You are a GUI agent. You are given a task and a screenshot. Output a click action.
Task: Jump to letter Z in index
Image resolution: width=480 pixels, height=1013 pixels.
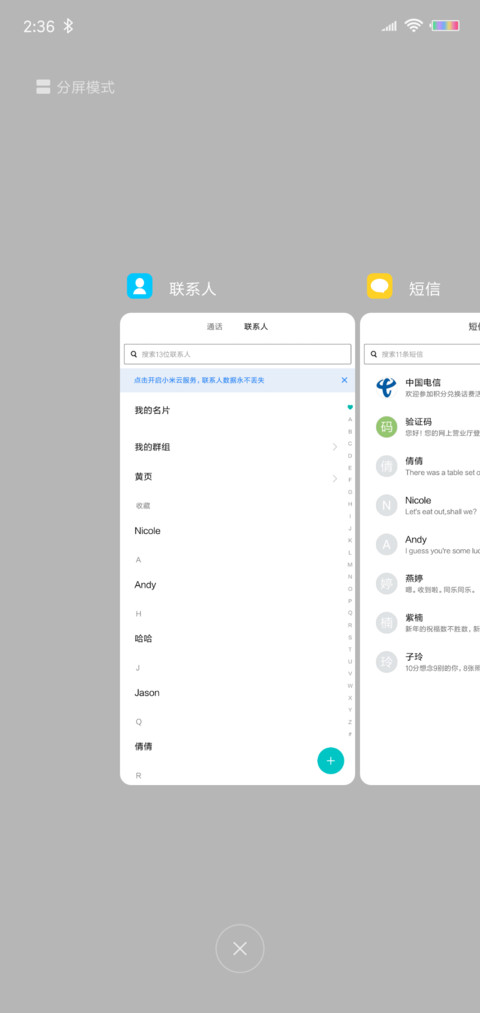[x=350, y=722]
